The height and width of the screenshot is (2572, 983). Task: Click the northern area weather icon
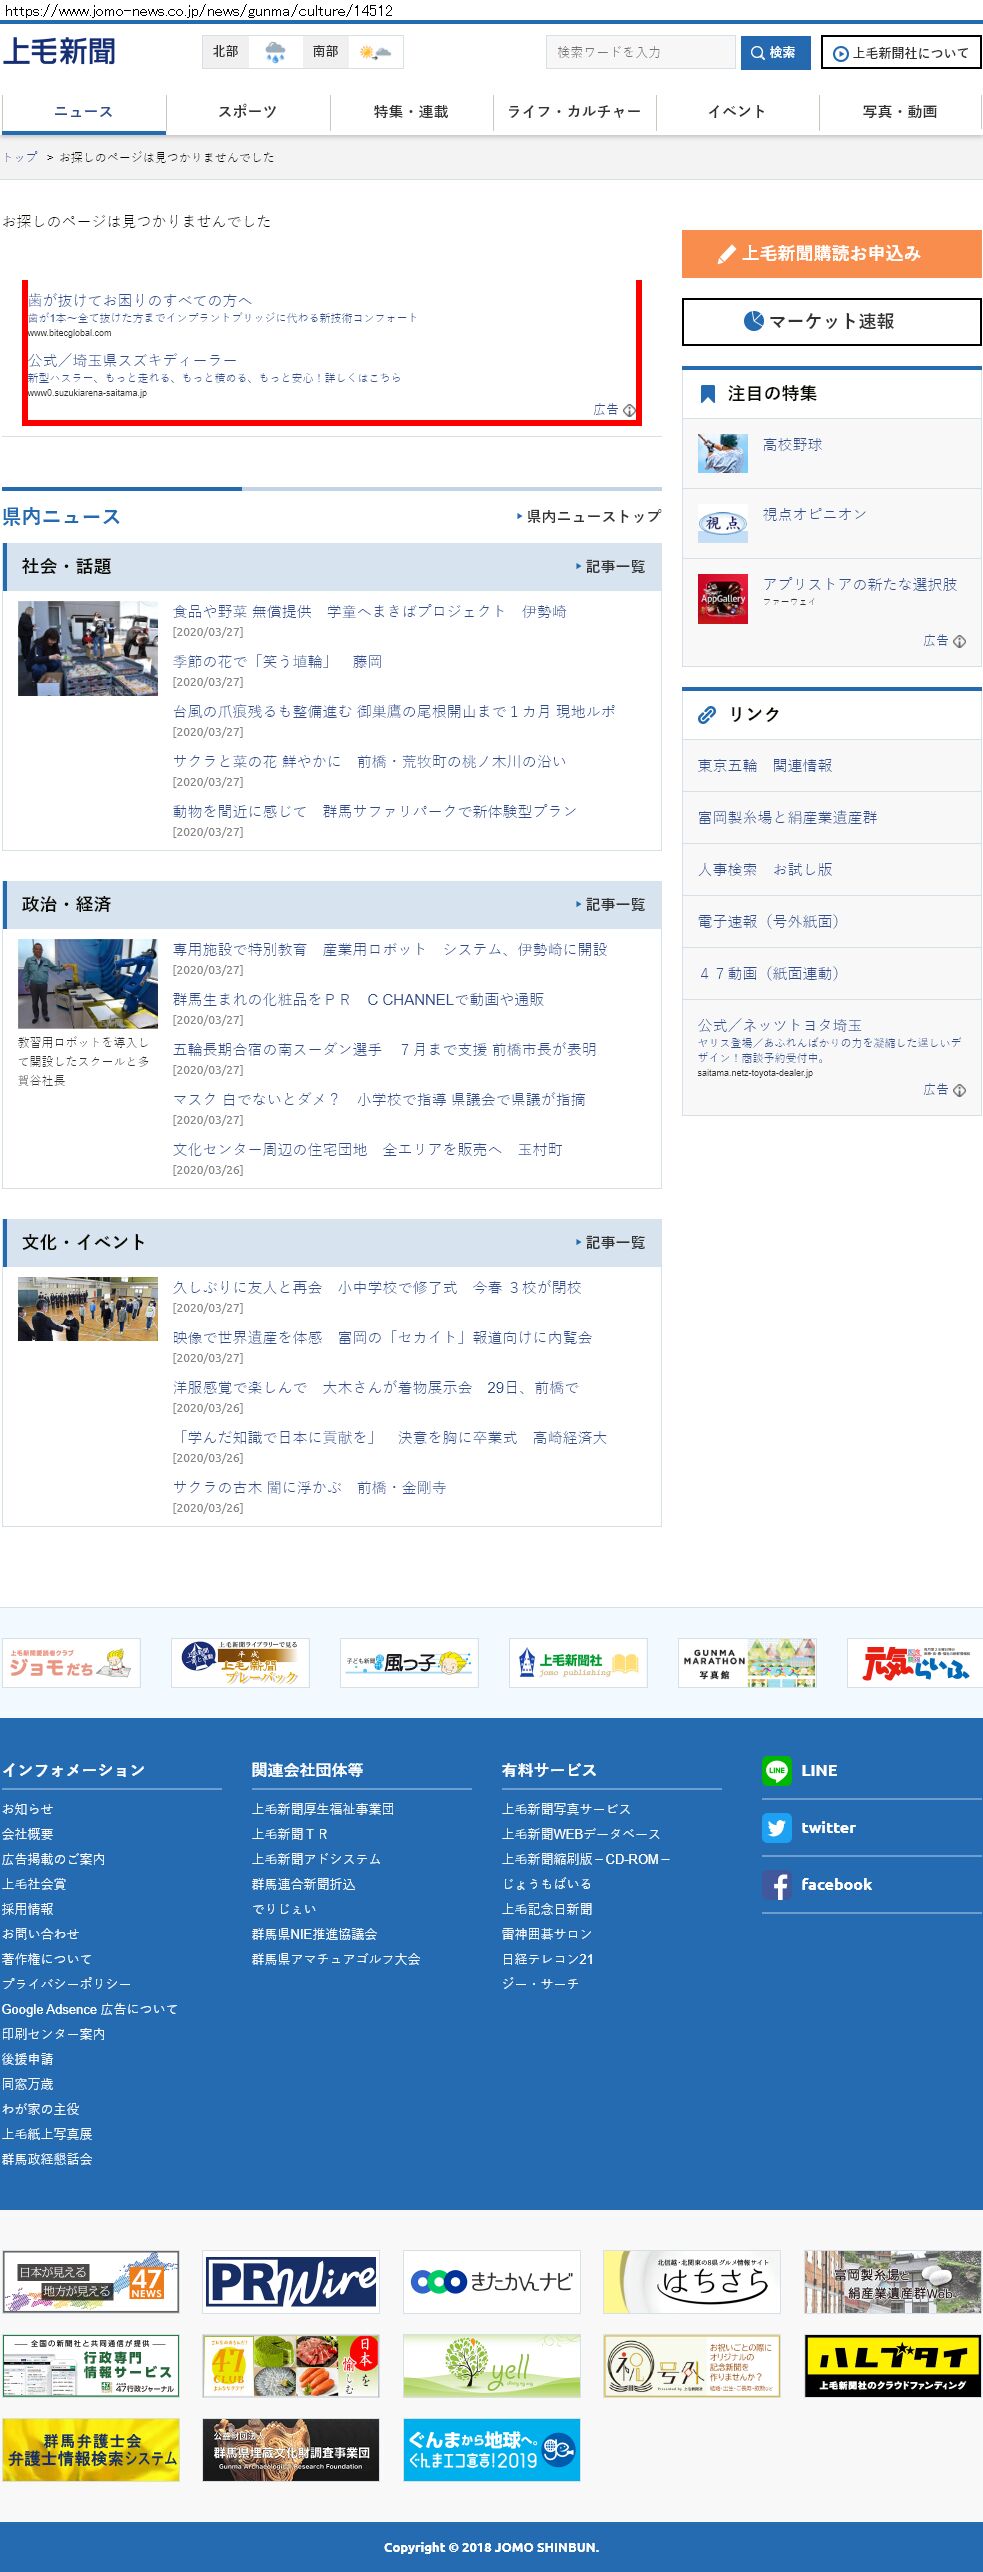pyautogui.click(x=275, y=52)
